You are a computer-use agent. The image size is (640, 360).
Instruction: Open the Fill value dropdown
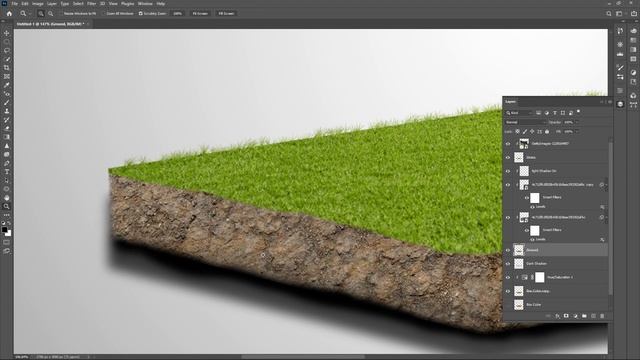click(x=577, y=131)
